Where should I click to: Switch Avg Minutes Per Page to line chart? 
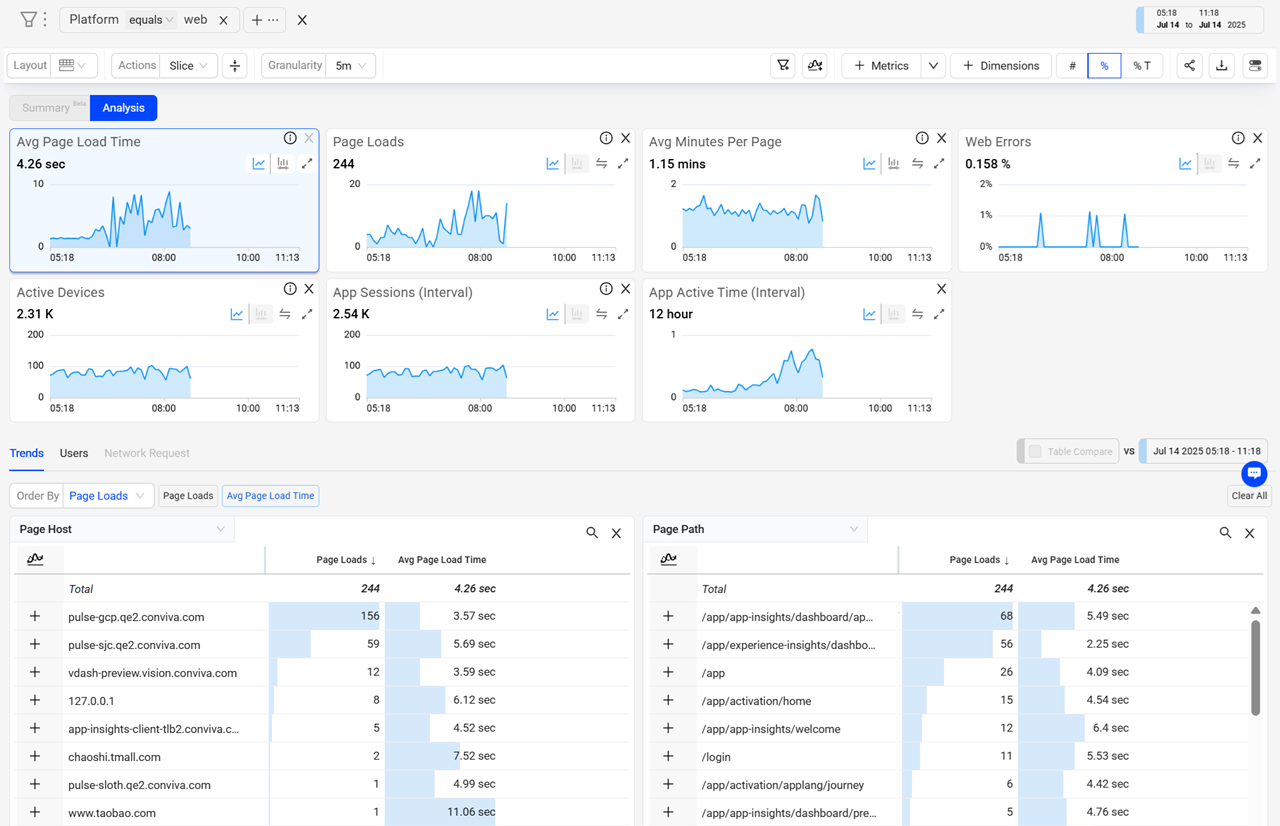[869, 164]
